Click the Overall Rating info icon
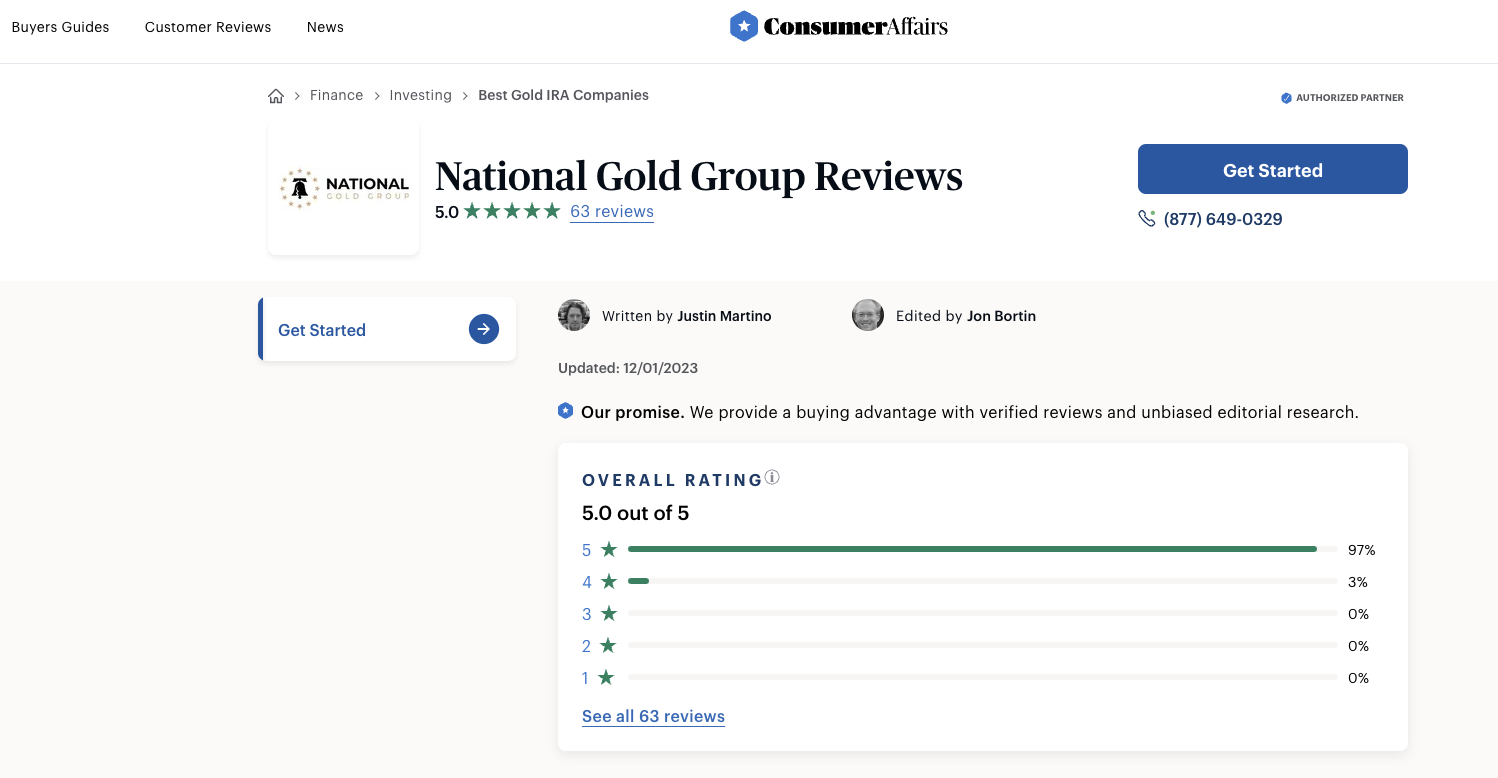Viewport: 1498px width, 778px height. tap(772, 478)
